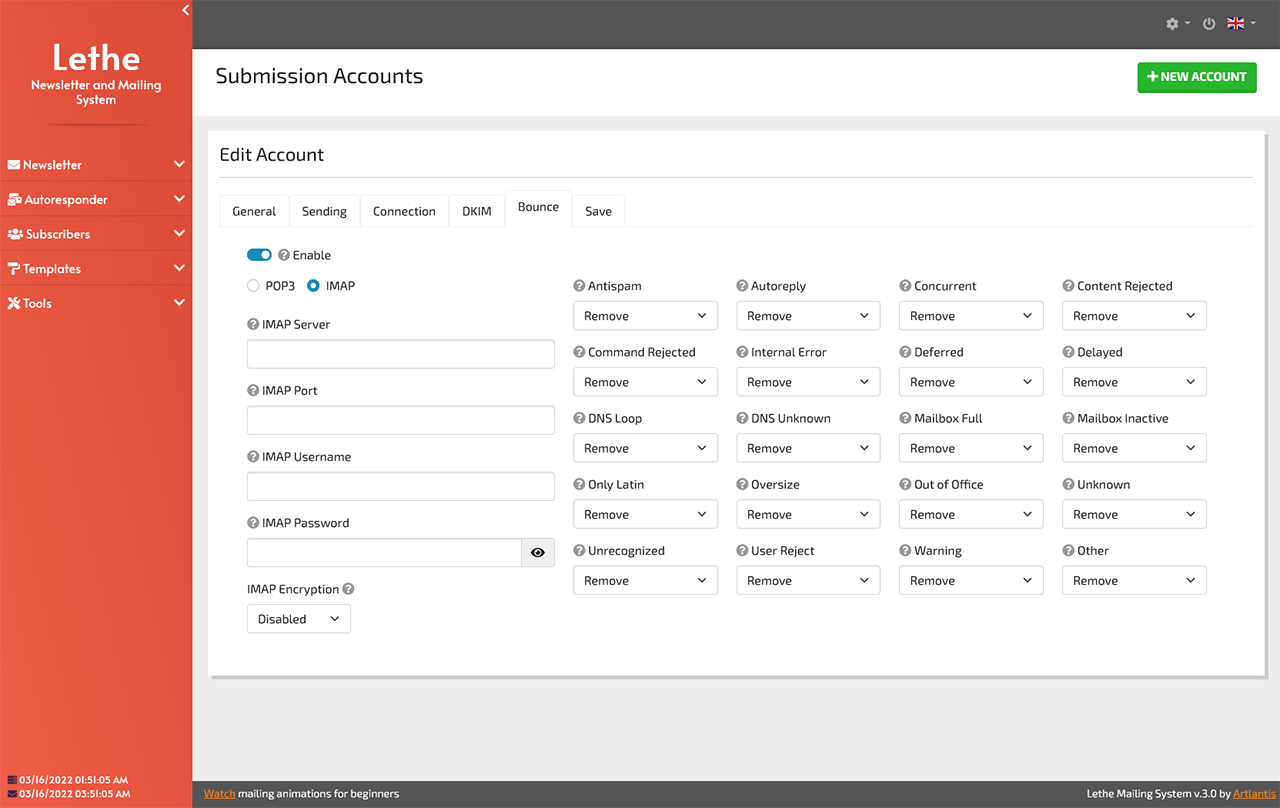Click the IMAP Port help icon
1280x808 pixels.
point(253,390)
